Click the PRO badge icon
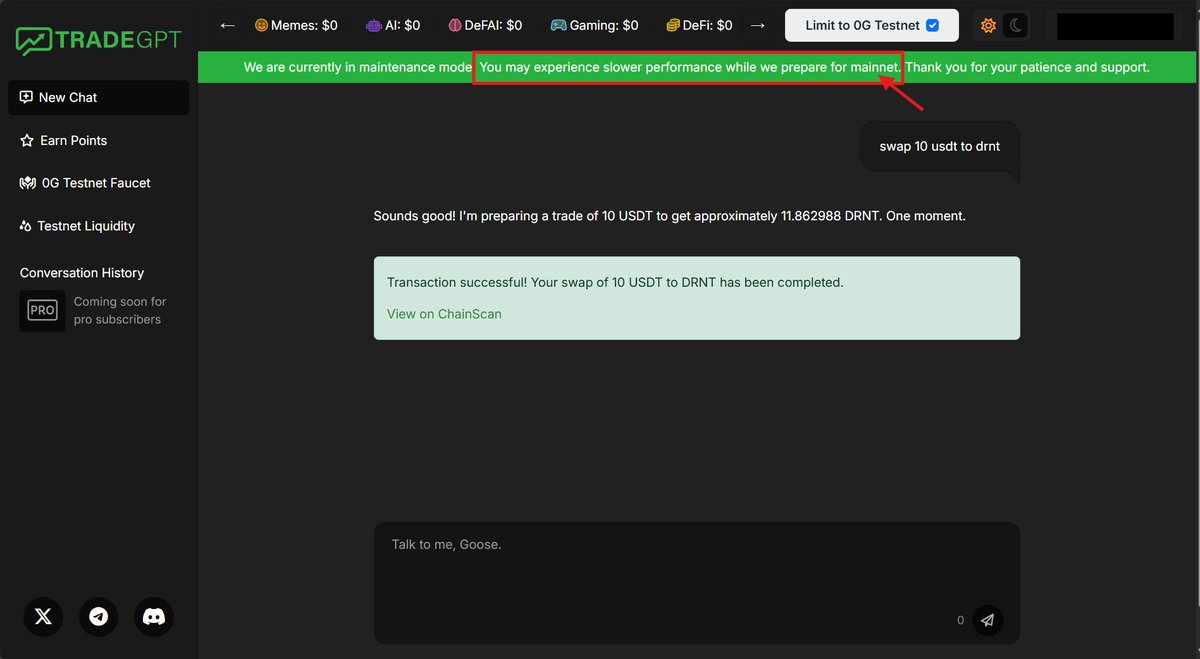1200x659 pixels. pyautogui.click(x=42, y=311)
